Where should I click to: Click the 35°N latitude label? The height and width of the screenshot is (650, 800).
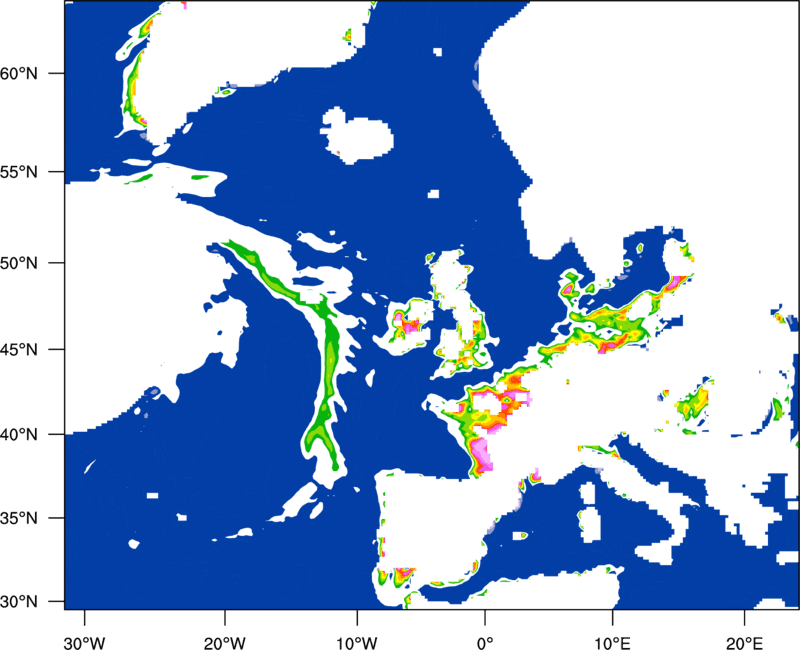(19, 518)
